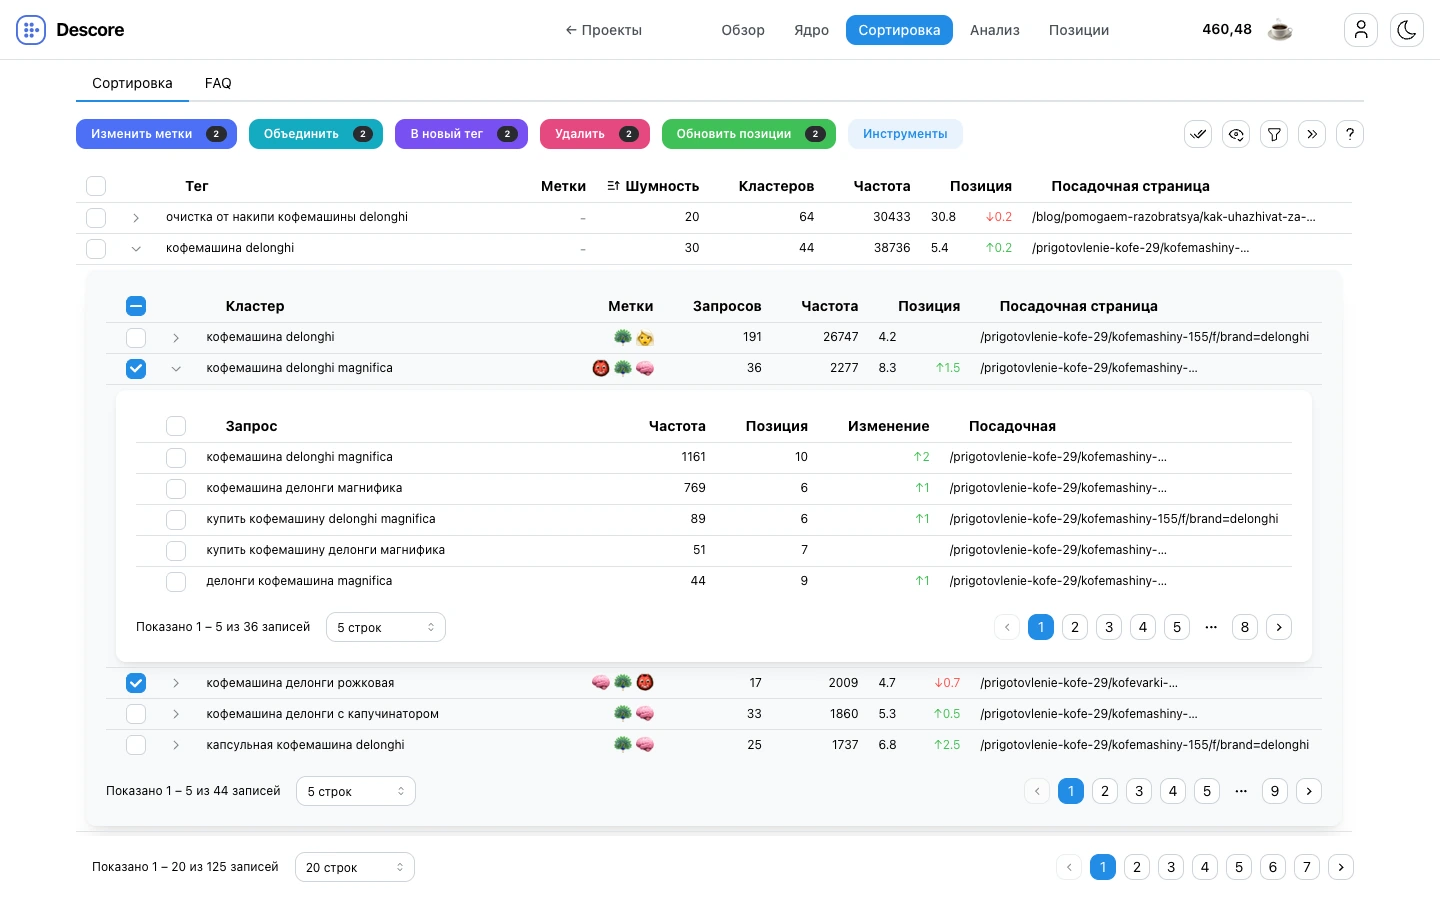Click peacock emoji in кофемашина делонги с капучинатором row

[x=623, y=714]
